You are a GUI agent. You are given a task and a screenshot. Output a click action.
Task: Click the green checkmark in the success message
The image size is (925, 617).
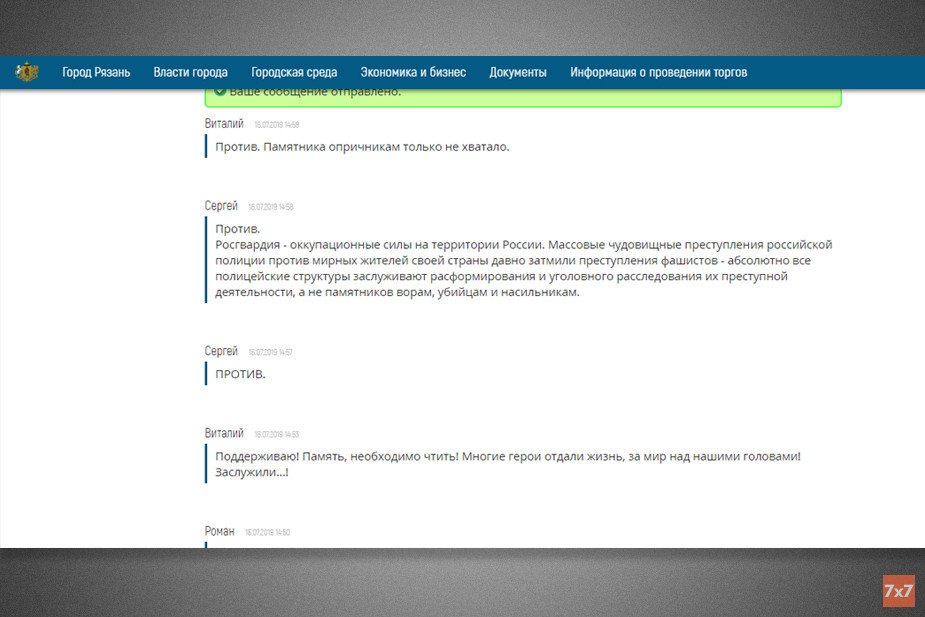pyautogui.click(x=219, y=92)
